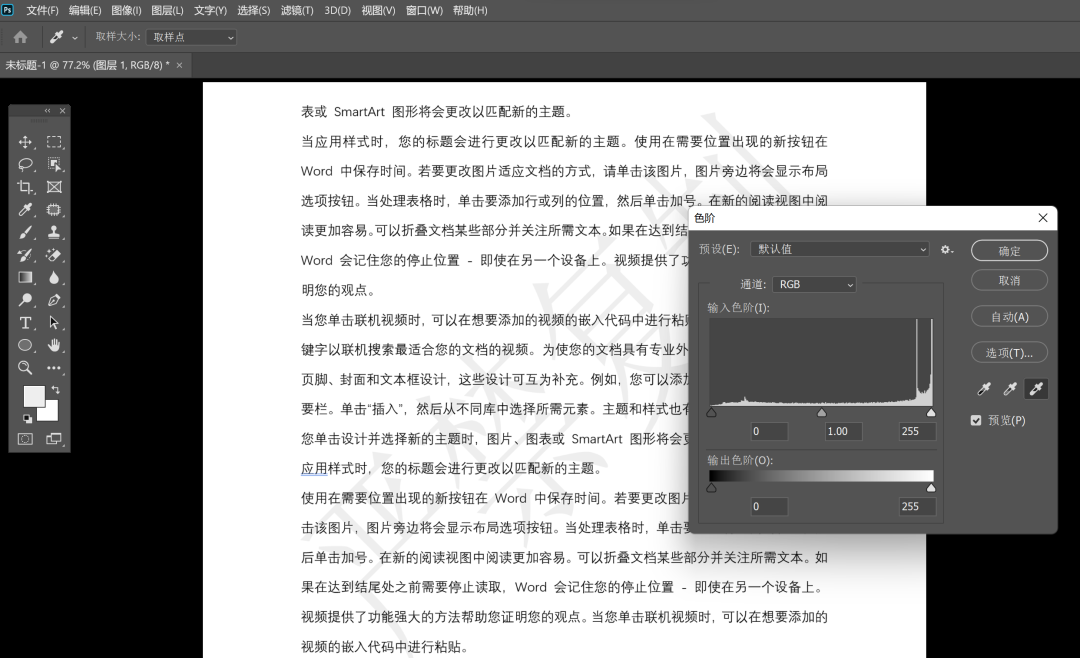
Task: Open the Levels preset options gear menu
Action: click(946, 249)
